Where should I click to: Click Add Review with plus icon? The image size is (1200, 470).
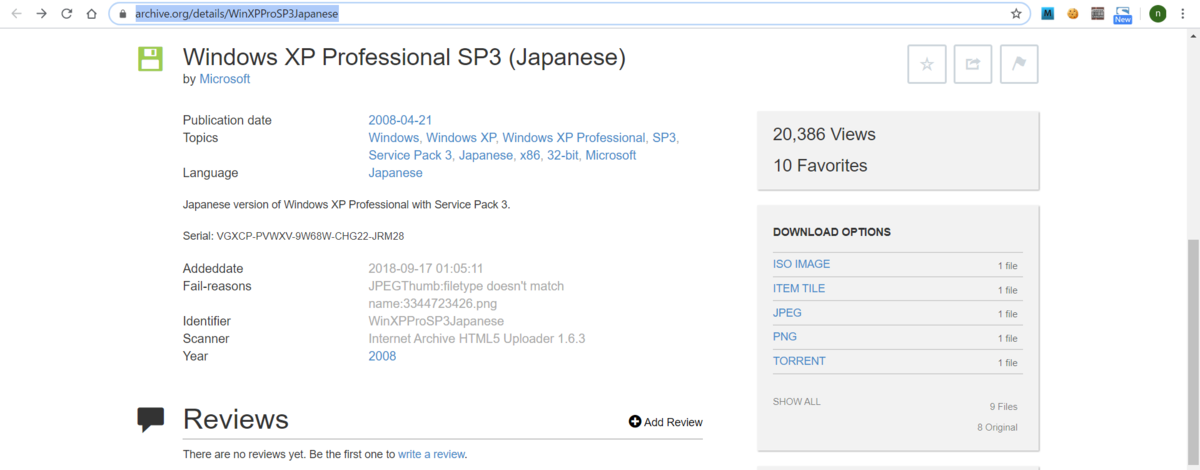tap(666, 422)
